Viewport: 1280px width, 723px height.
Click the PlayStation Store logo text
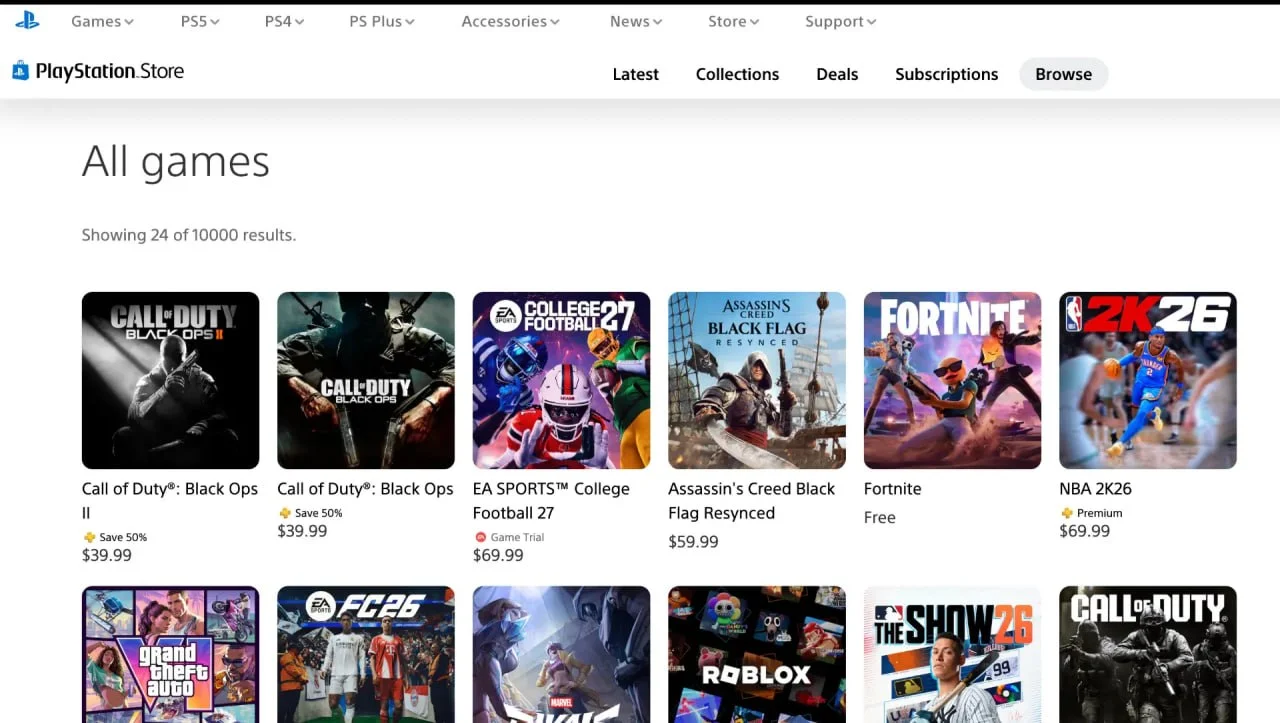pyautogui.click(x=110, y=71)
